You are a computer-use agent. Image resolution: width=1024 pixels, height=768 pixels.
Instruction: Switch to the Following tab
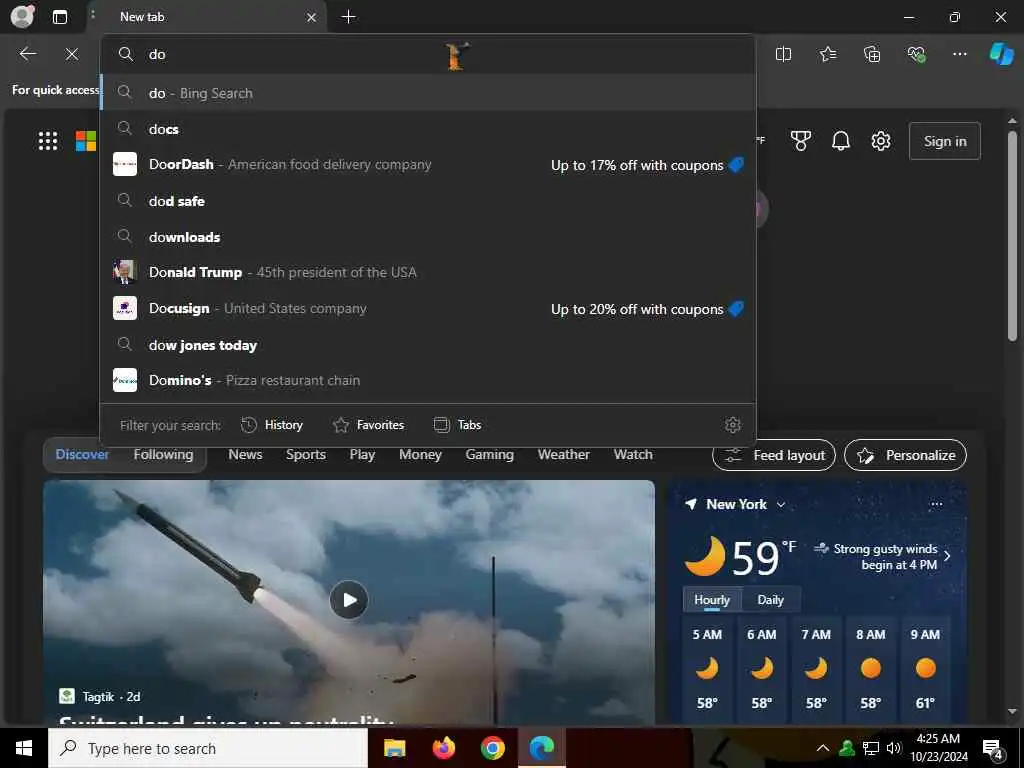(163, 455)
